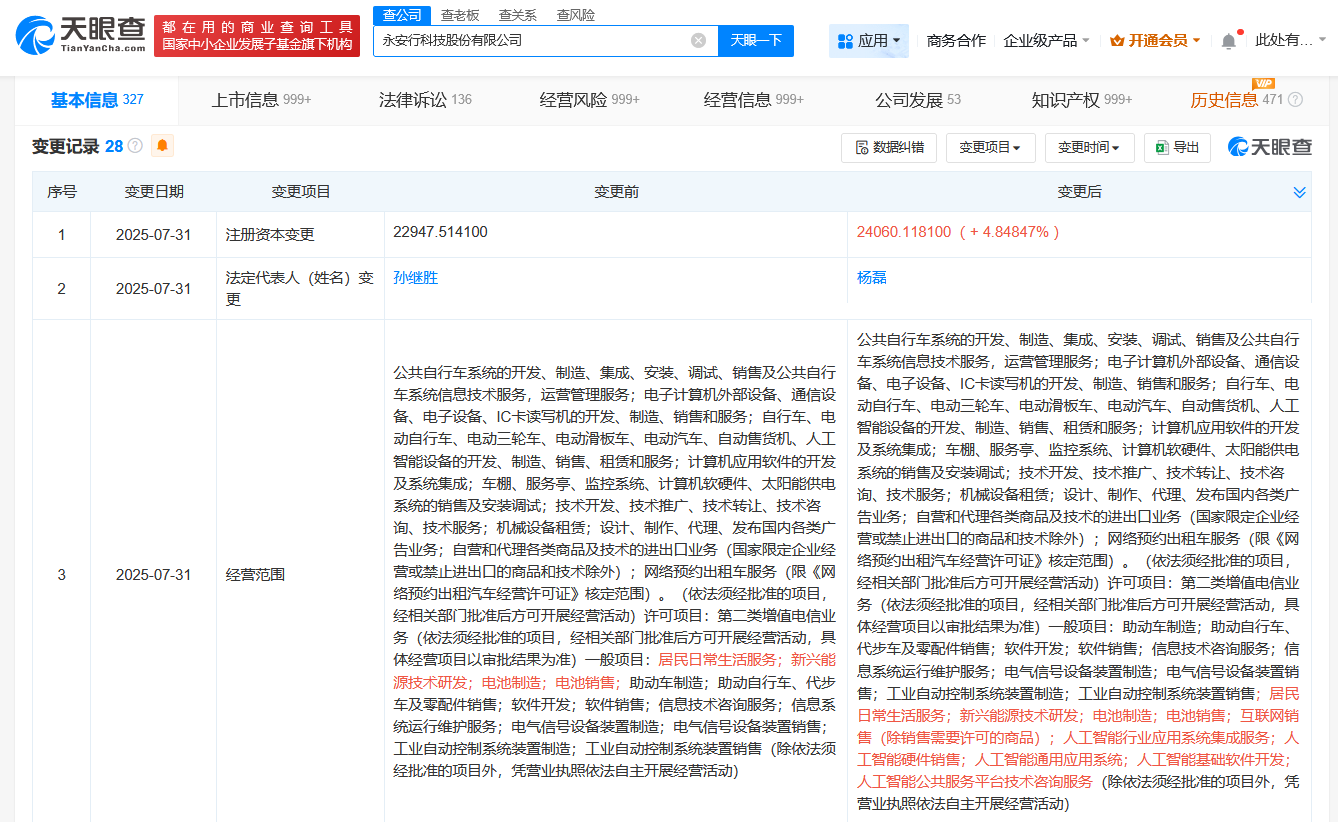This screenshot has width=1338, height=822.
Task: Open the 应用 apps dropdown
Action: point(868,41)
